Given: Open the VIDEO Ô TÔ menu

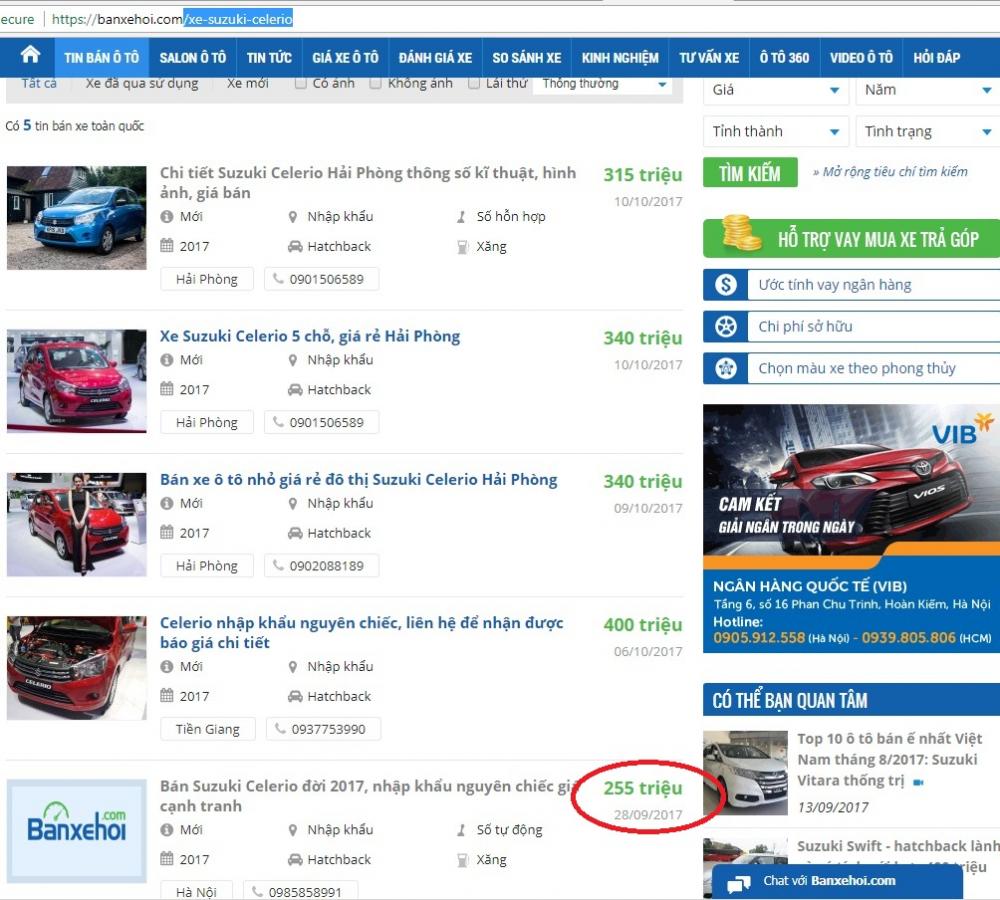Looking at the screenshot, I should tap(861, 57).
